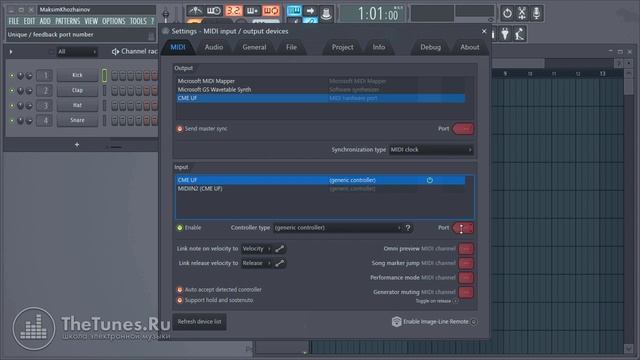Open release velocity curve editor icon
The image size is (640, 360).
(280, 263)
